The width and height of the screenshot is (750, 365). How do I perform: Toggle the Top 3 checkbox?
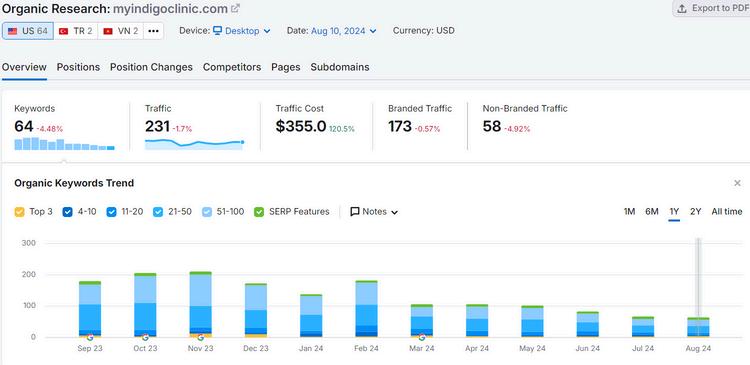coord(20,211)
